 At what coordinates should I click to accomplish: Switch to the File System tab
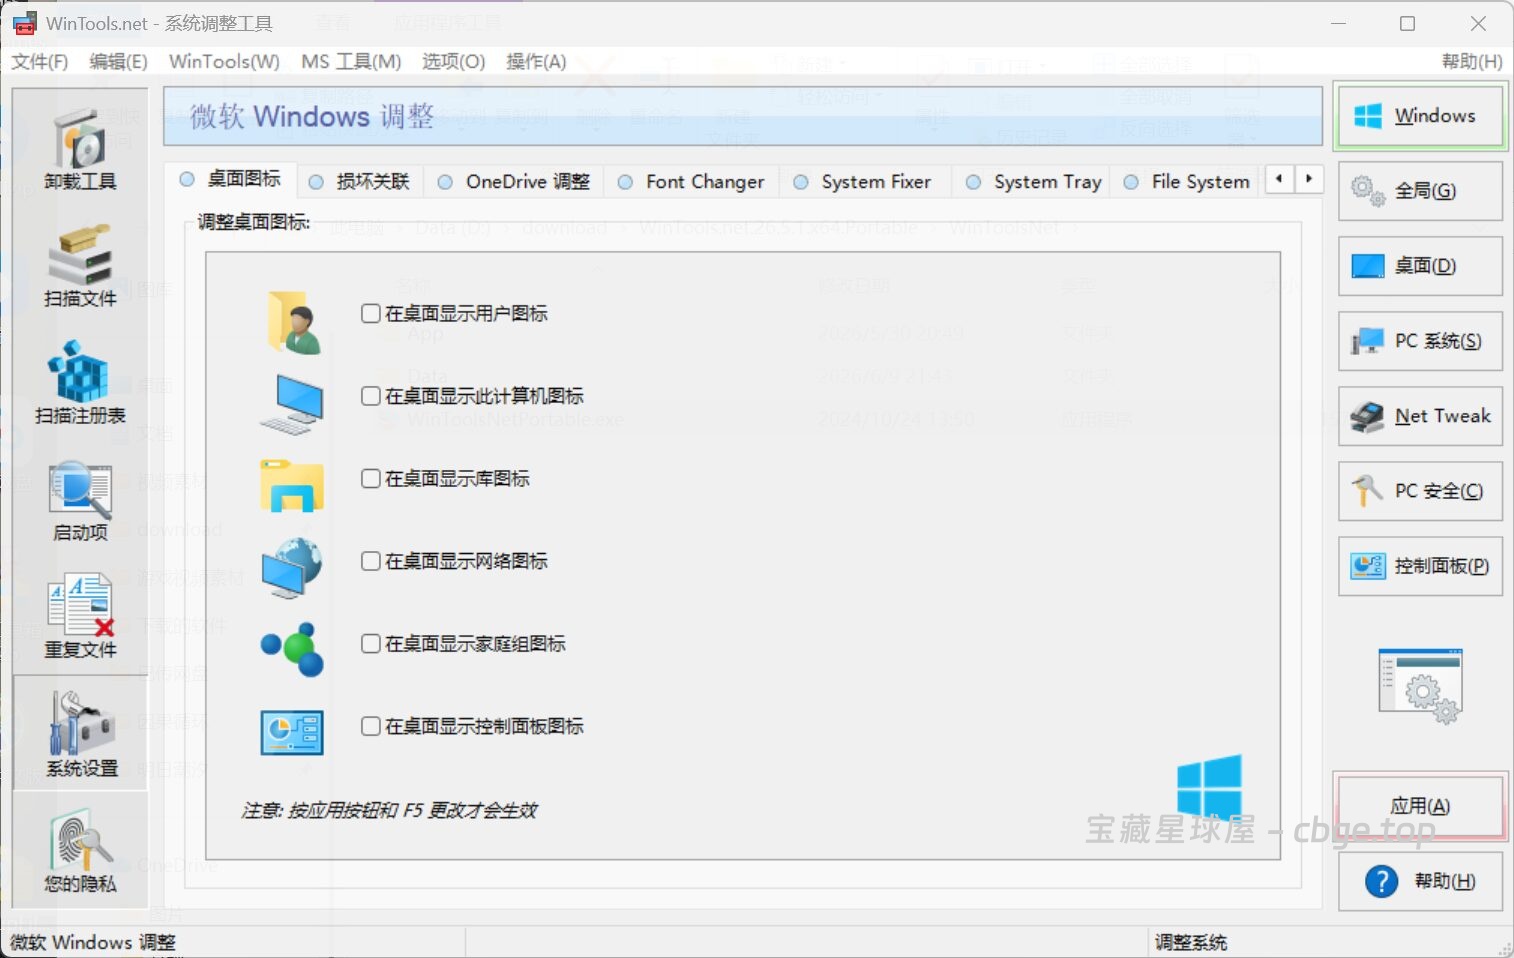tap(1187, 182)
